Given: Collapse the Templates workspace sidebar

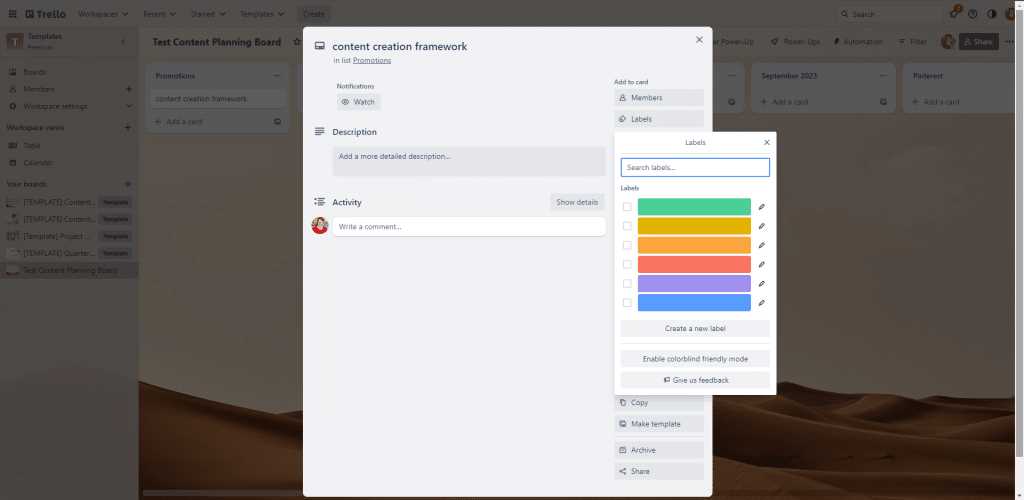Looking at the screenshot, I should coord(123,42).
